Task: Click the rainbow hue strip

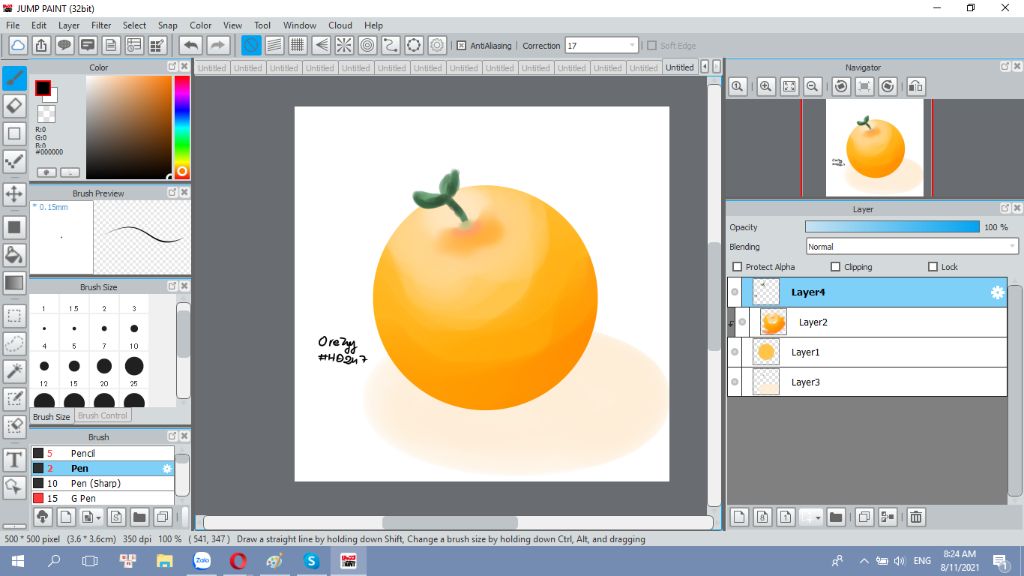Action: pyautogui.click(x=182, y=127)
